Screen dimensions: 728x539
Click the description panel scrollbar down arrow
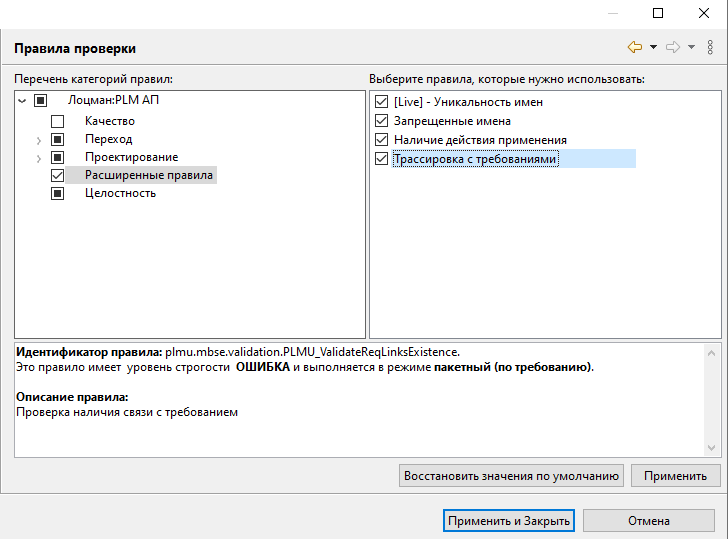pos(711,448)
